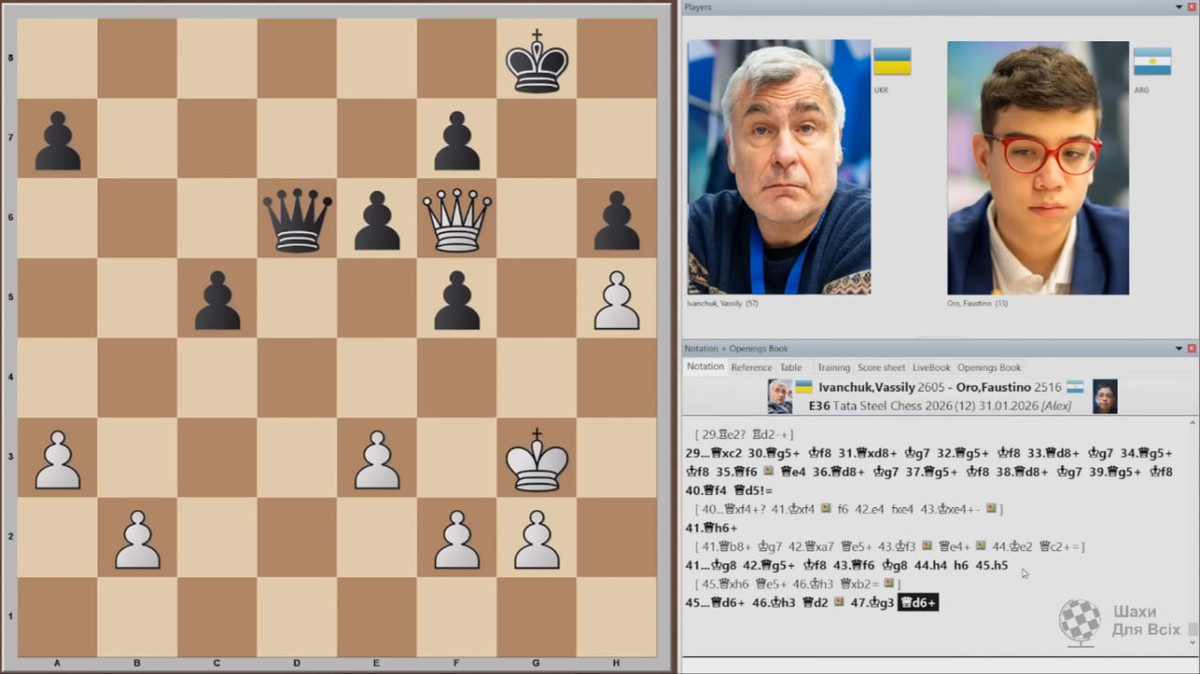This screenshot has width=1200, height=674.
Task: Open the LiveBook tab
Action: coord(931,367)
